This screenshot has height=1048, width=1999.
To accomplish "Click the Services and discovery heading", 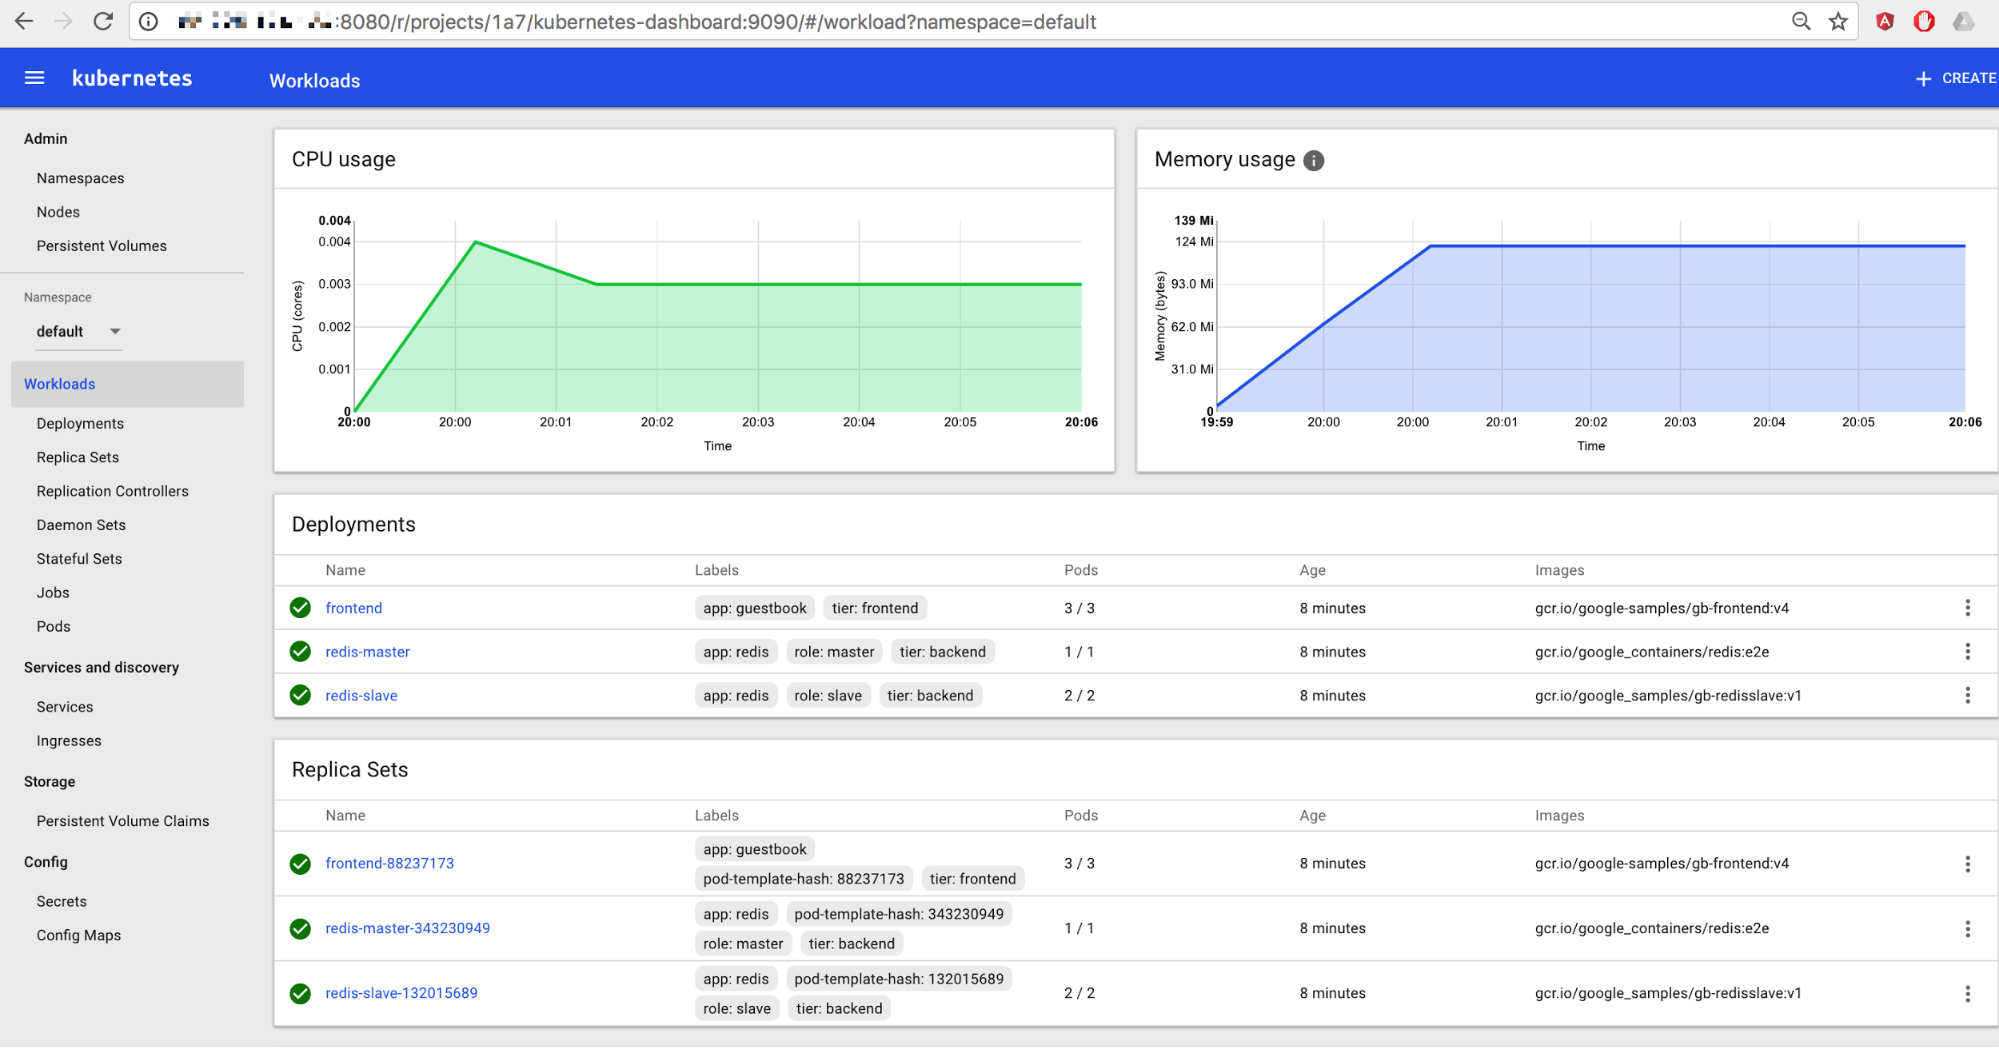I will click(101, 668).
